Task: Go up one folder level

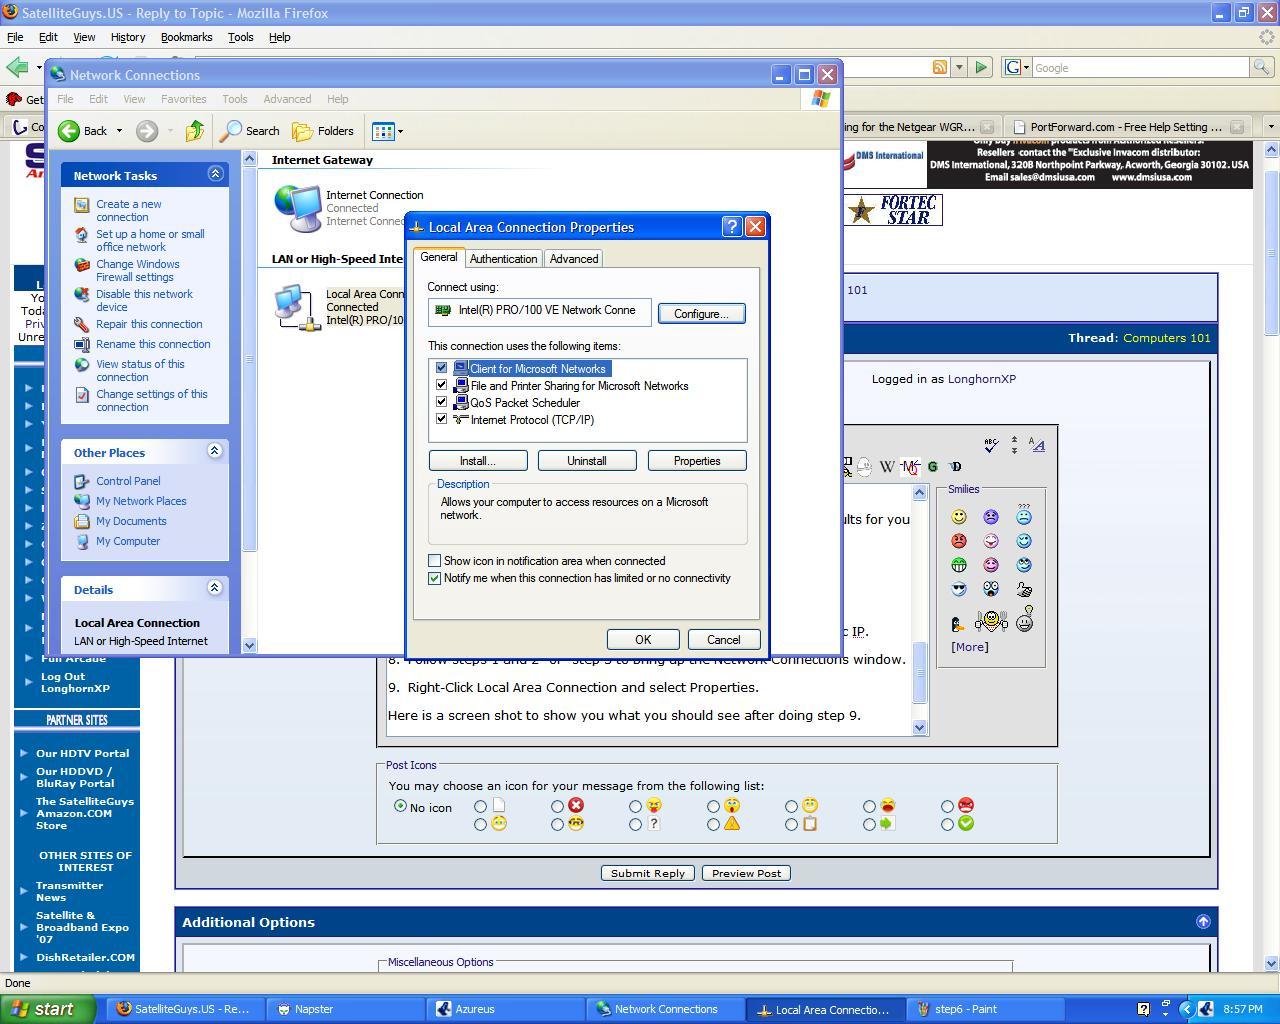Action: coord(195,131)
